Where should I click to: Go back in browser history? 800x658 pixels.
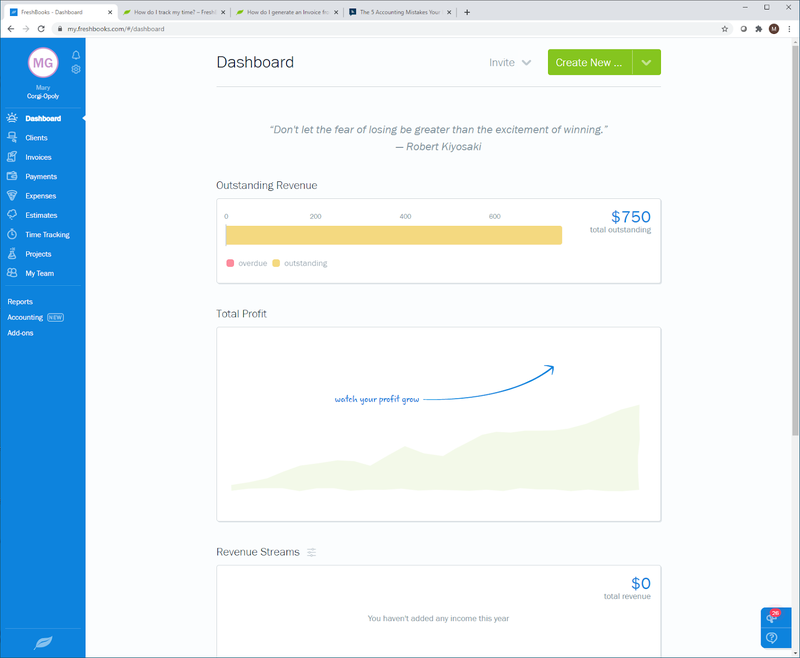click(11, 29)
